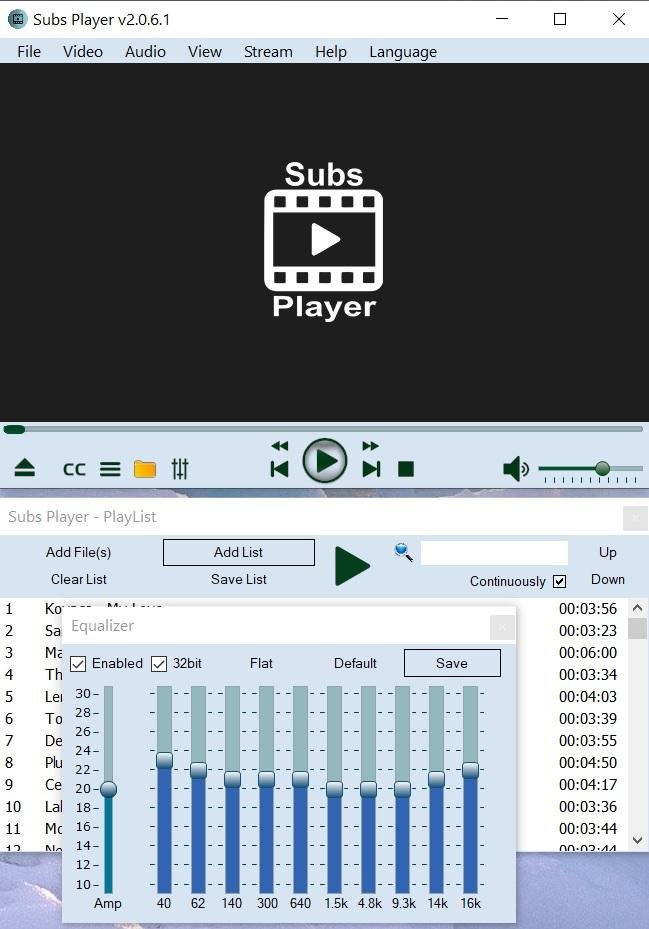Click the playlist search input field
The image size is (649, 929).
494,552
